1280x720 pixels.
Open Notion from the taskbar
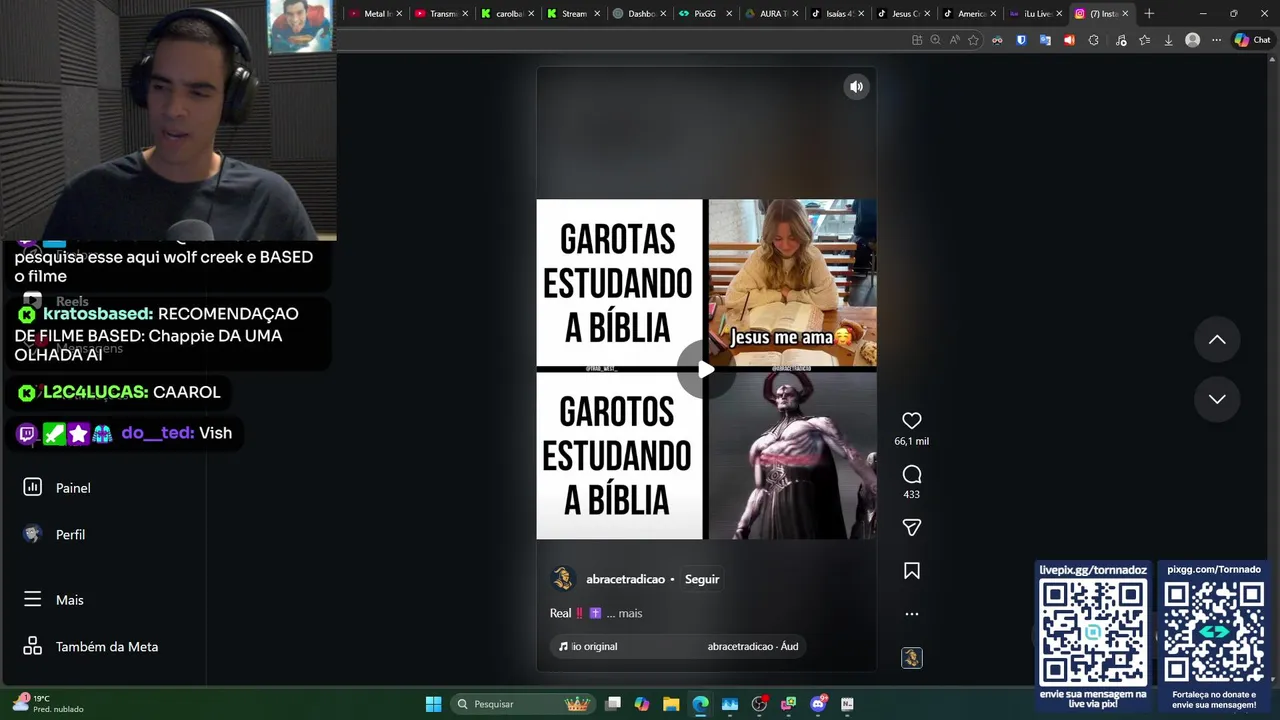[847, 704]
